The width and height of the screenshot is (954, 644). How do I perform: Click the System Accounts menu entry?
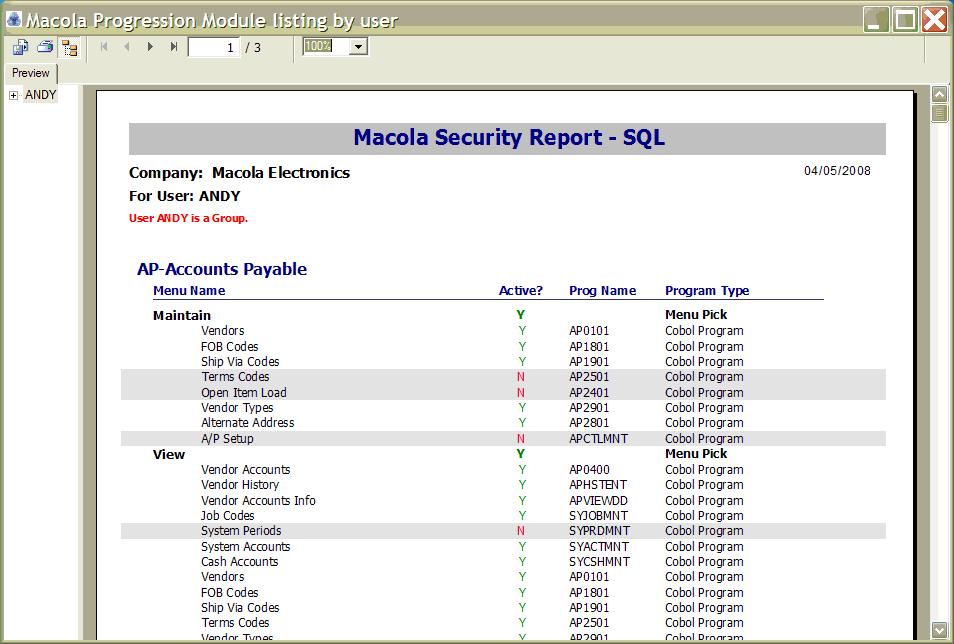click(x=246, y=547)
